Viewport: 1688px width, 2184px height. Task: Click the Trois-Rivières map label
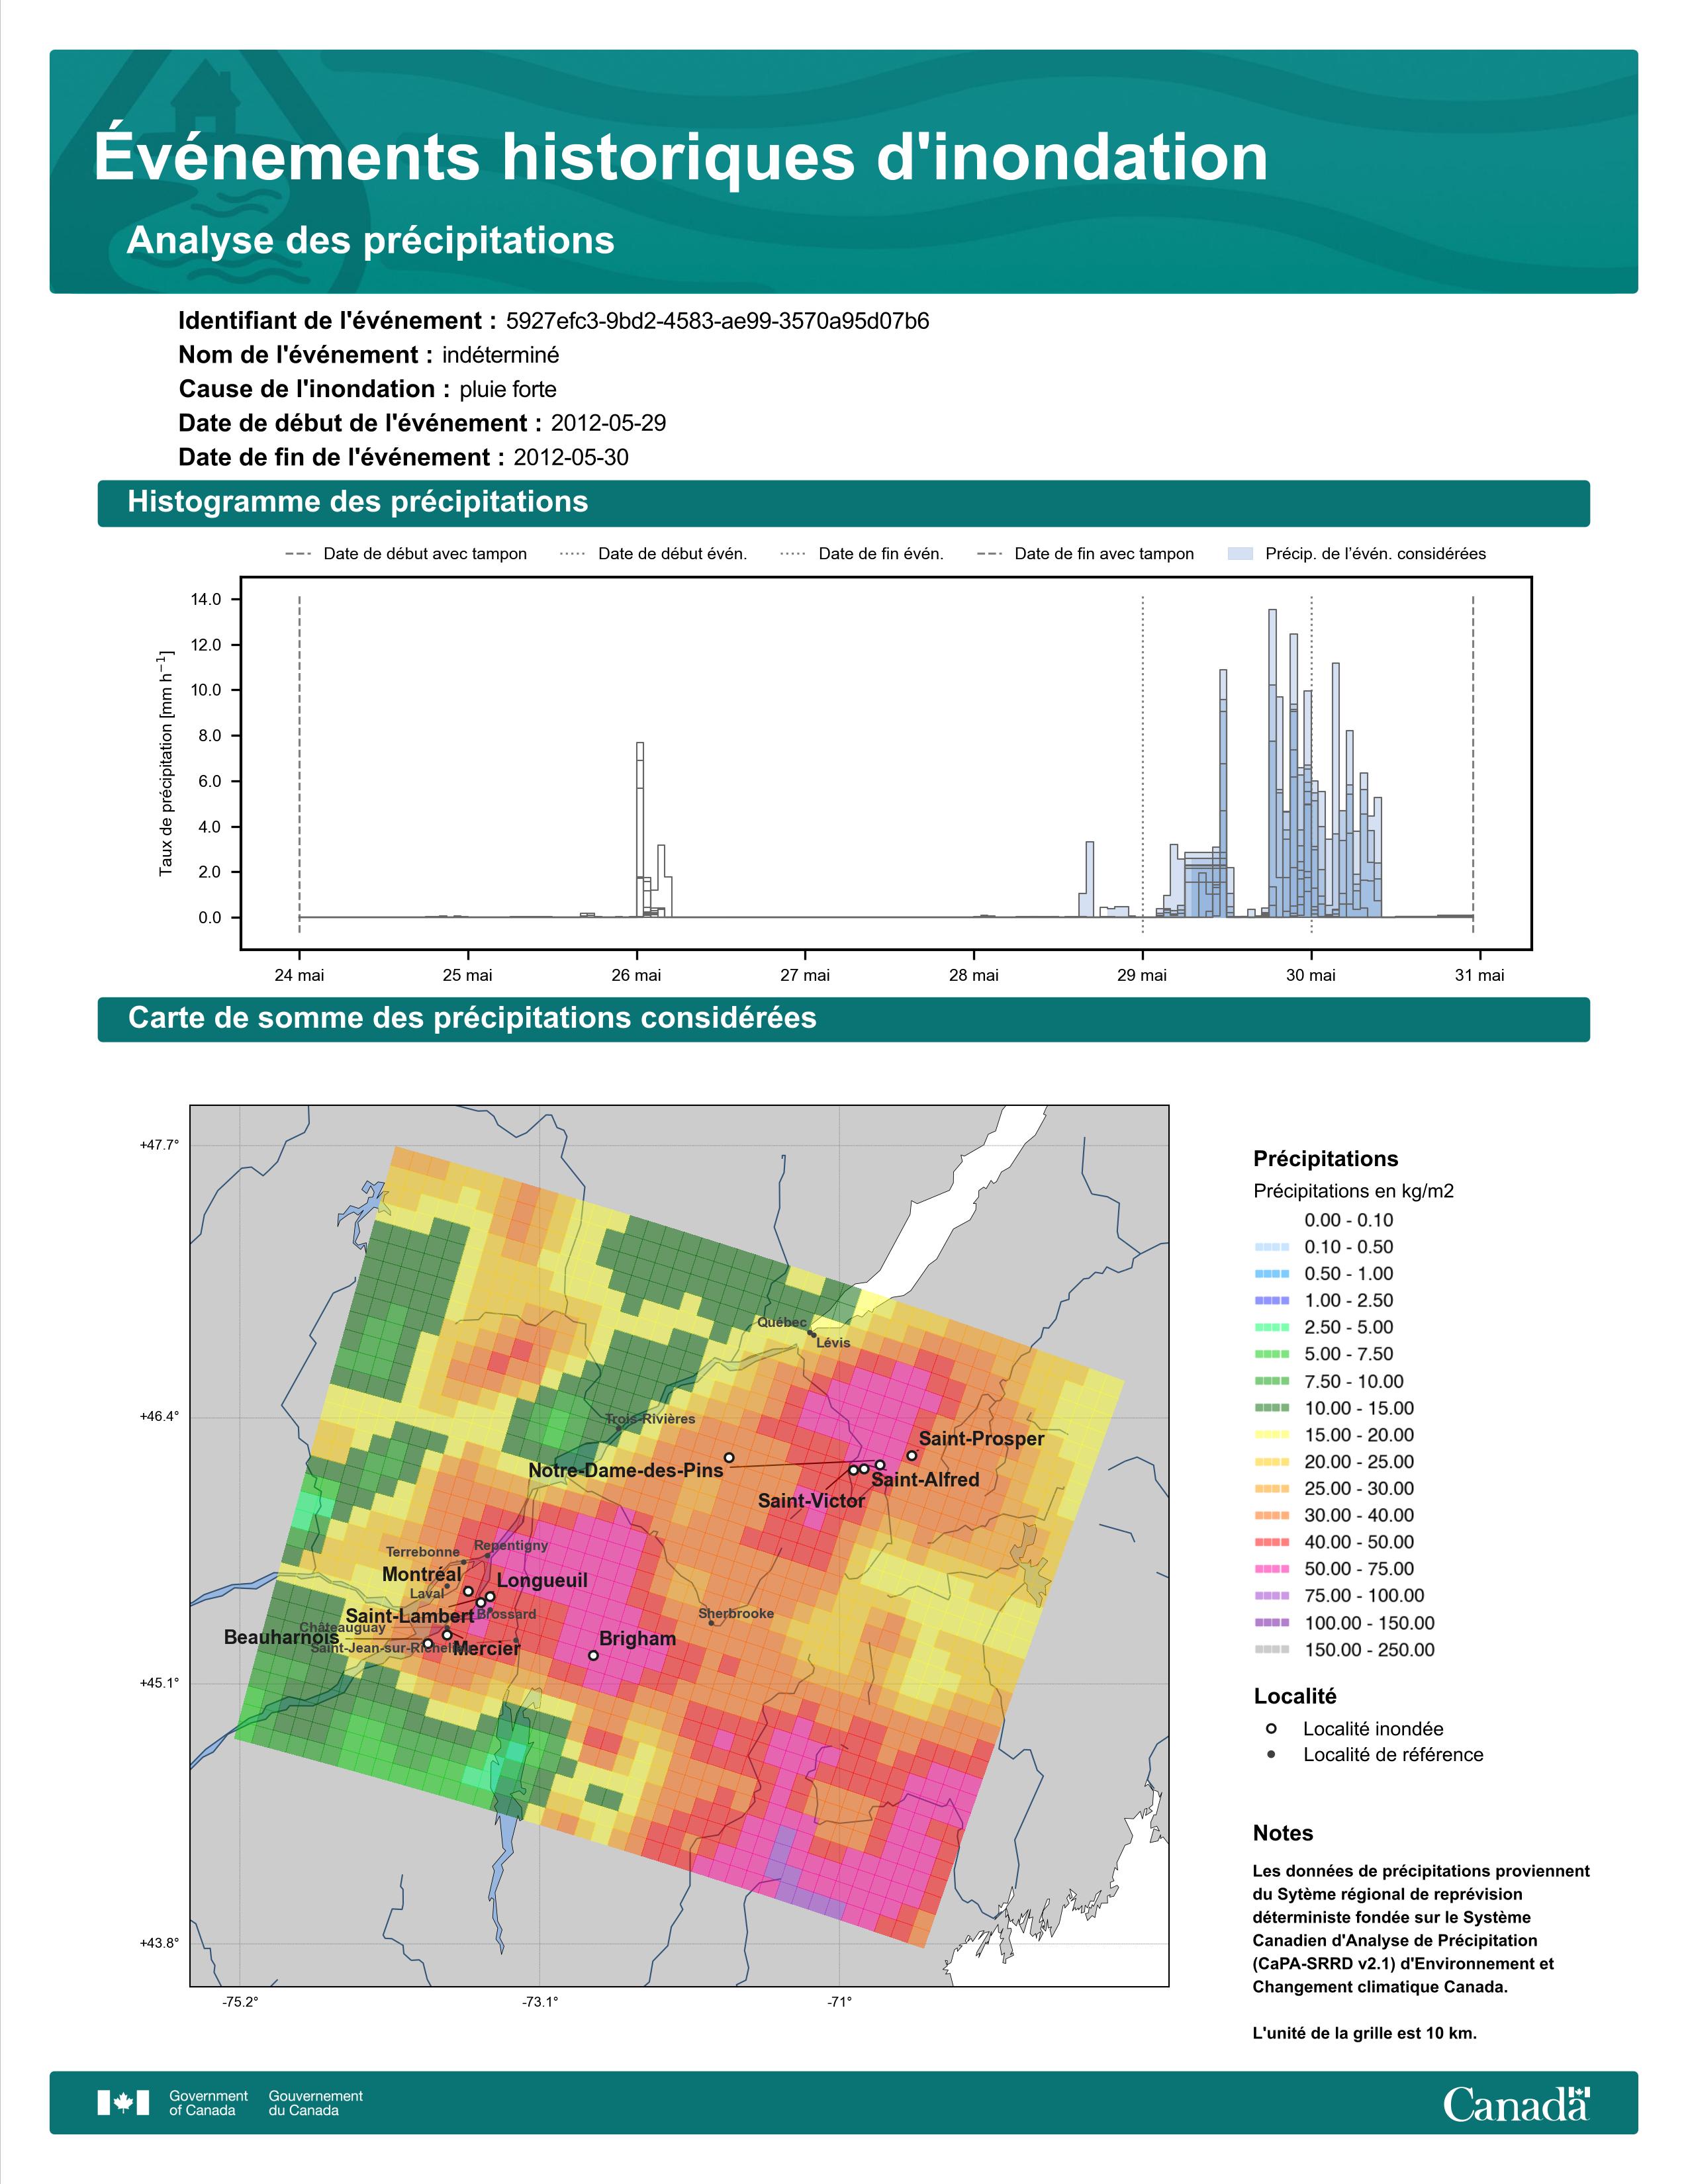pyautogui.click(x=650, y=1419)
